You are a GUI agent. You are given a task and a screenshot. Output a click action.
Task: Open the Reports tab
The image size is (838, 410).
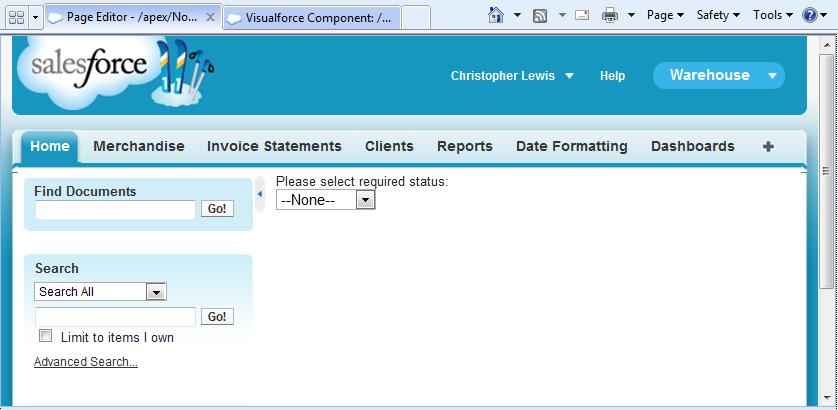point(465,146)
